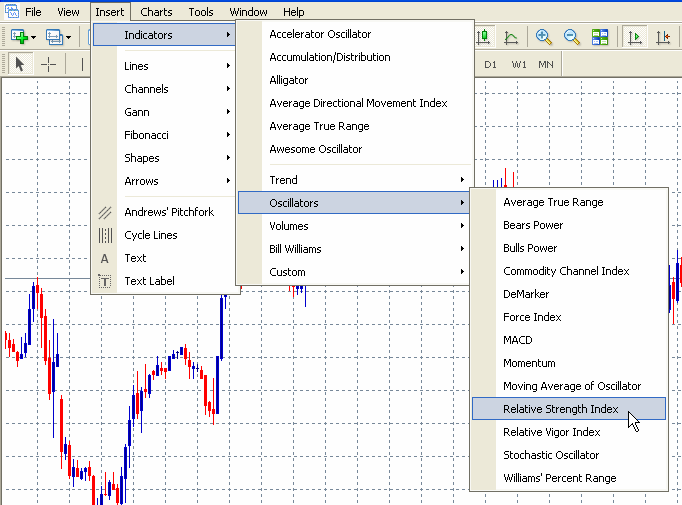Screen dimensions: 682x505
Task: Expand the Arrows submenu
Action: tap(164, 181)
